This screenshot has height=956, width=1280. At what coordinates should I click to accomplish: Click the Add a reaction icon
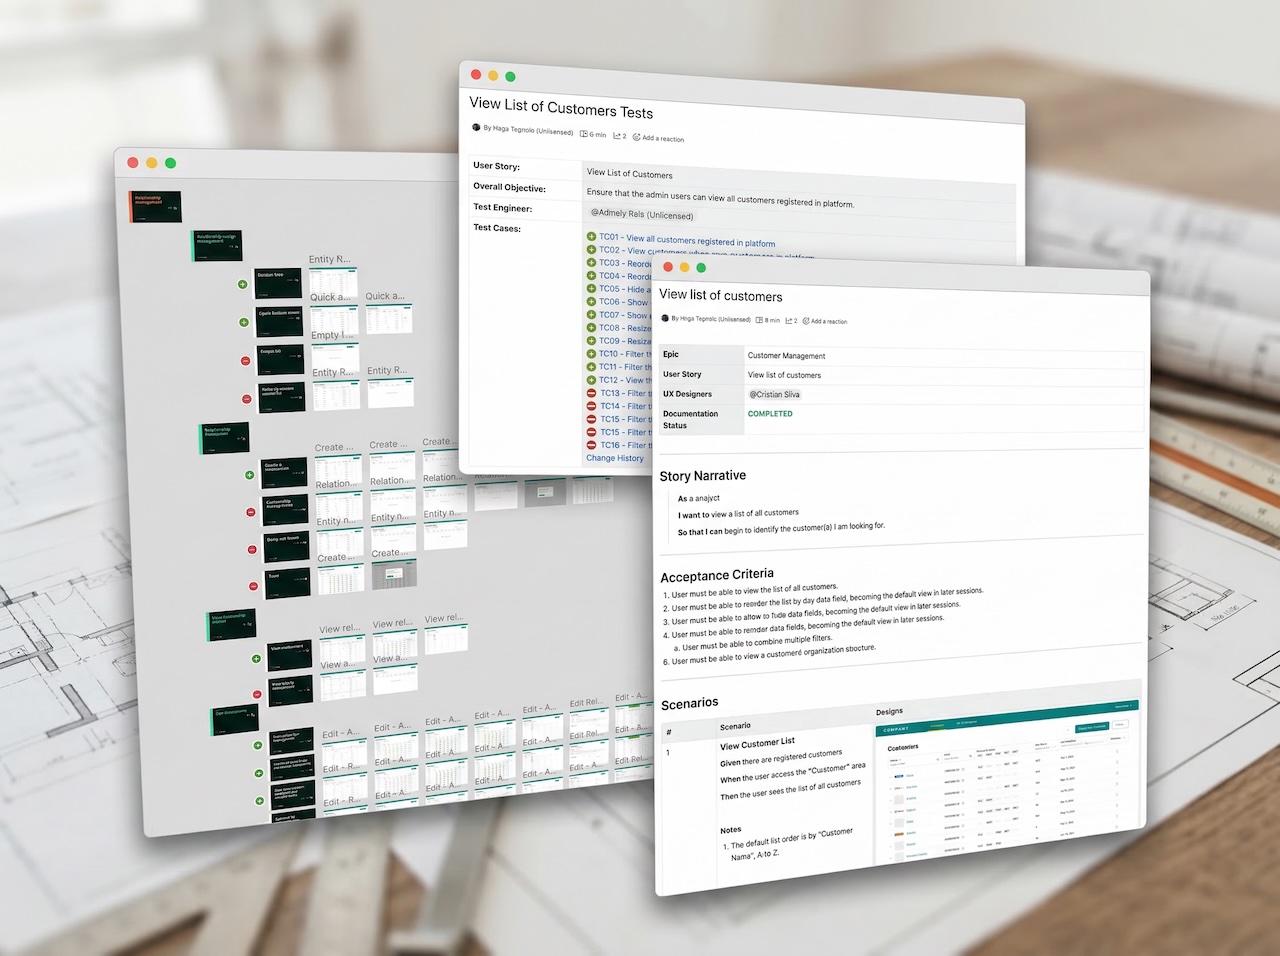pyautogui.click(x=807, y=321)
